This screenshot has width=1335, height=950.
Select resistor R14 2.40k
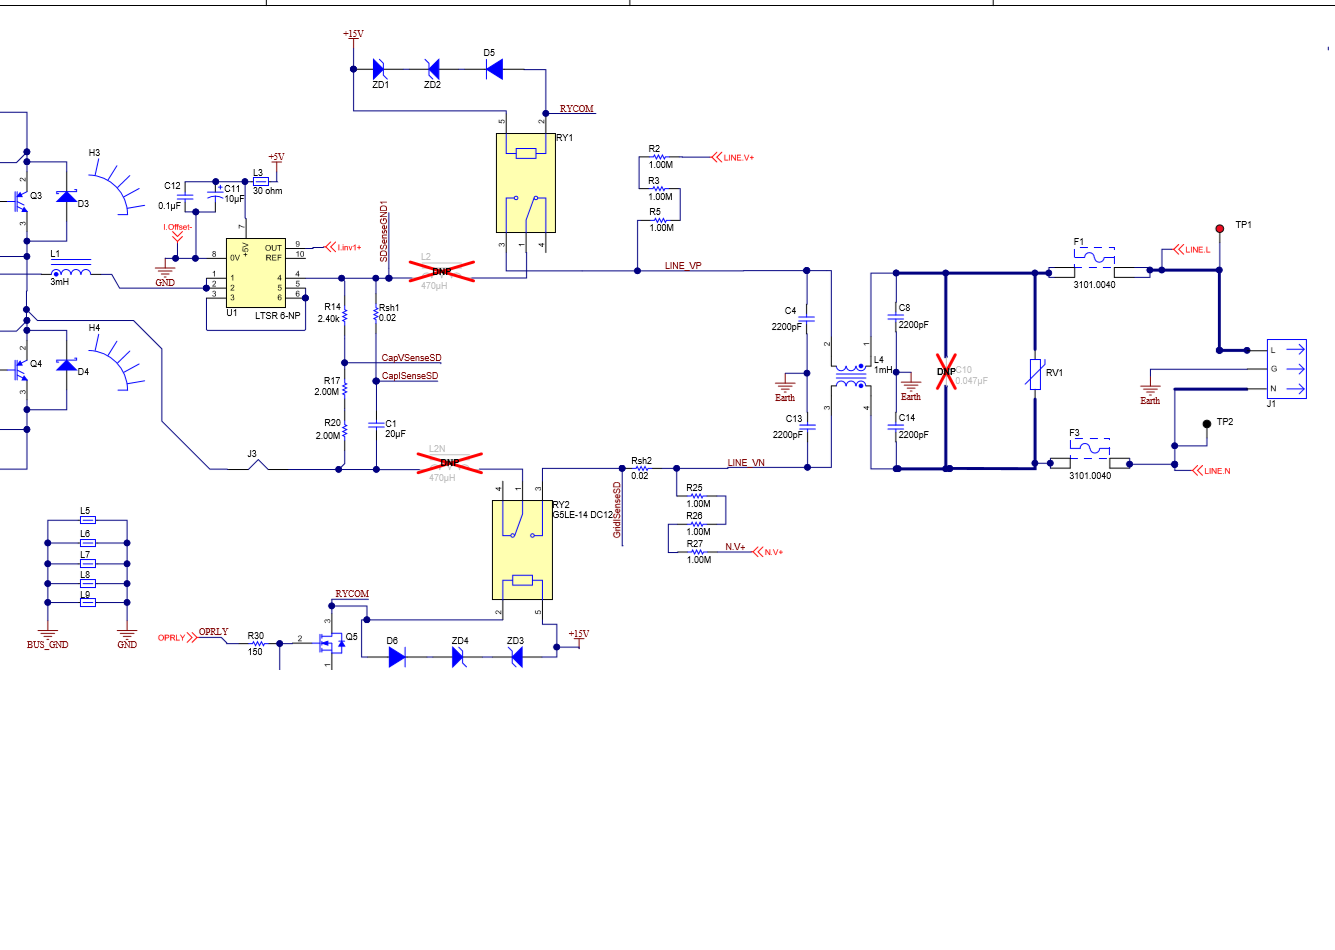(x=344, y=315)
